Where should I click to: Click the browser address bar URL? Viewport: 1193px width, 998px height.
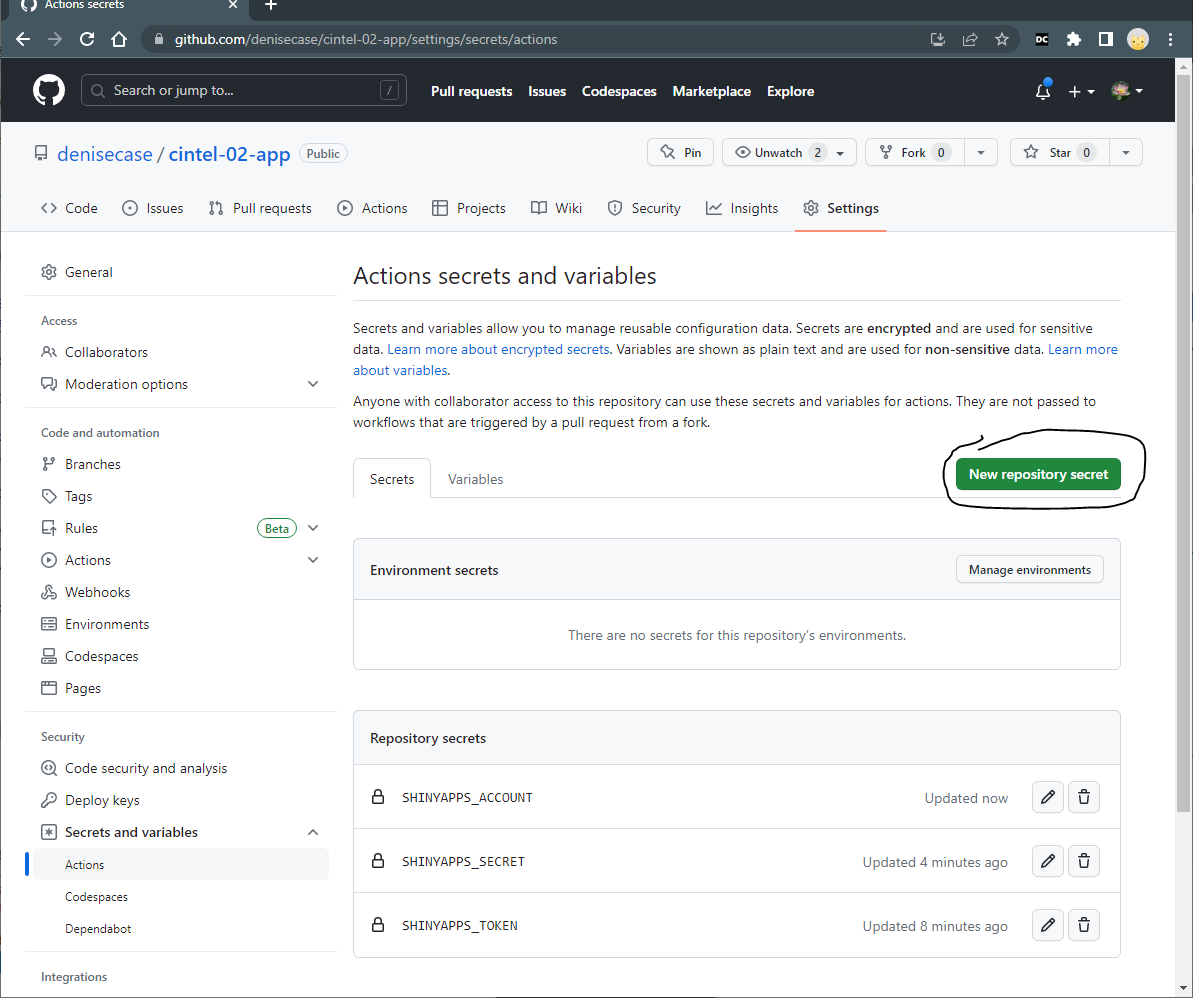[366, 40]
